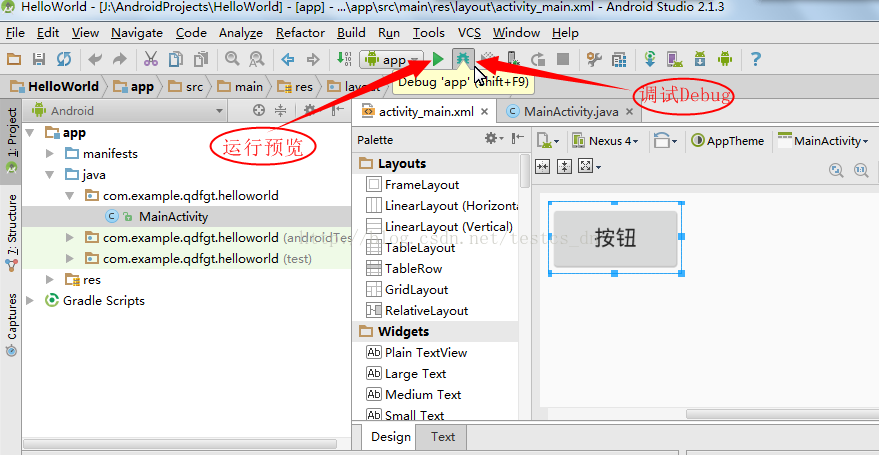This screenshot has width=879, height=455.
Task: Click Collapse All icon in Project panel
Action: [280, 110]
